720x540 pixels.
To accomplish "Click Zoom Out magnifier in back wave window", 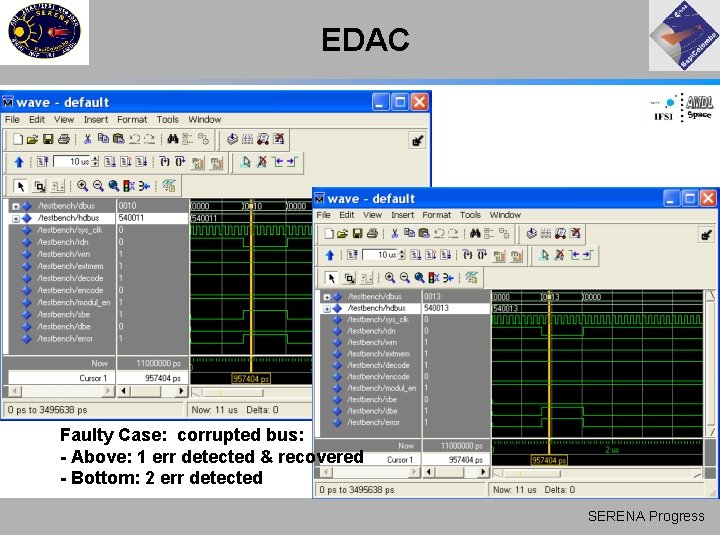I will point(98,186).
